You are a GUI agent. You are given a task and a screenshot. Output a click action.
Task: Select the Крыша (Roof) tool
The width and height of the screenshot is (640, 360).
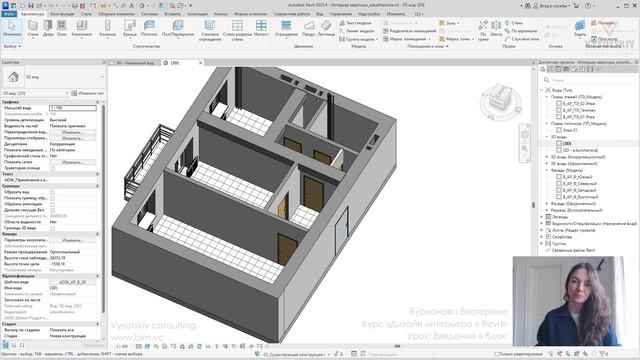coord(130,29)
